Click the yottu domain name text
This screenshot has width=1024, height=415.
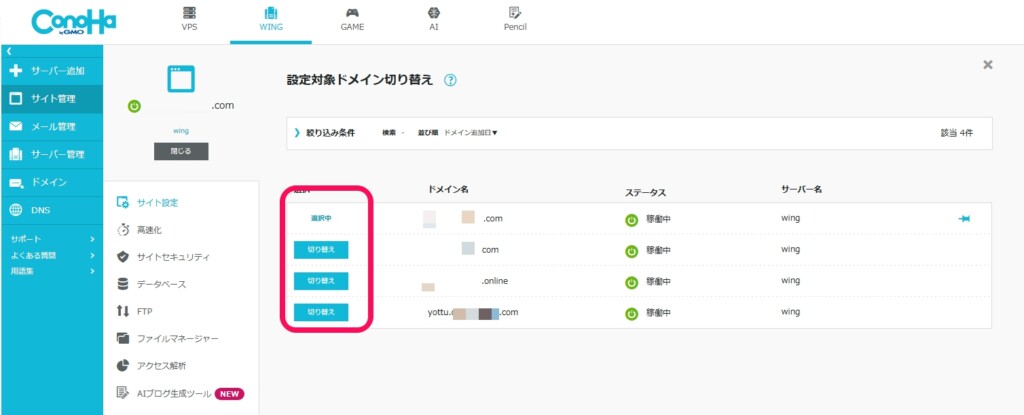coord(473,313)
